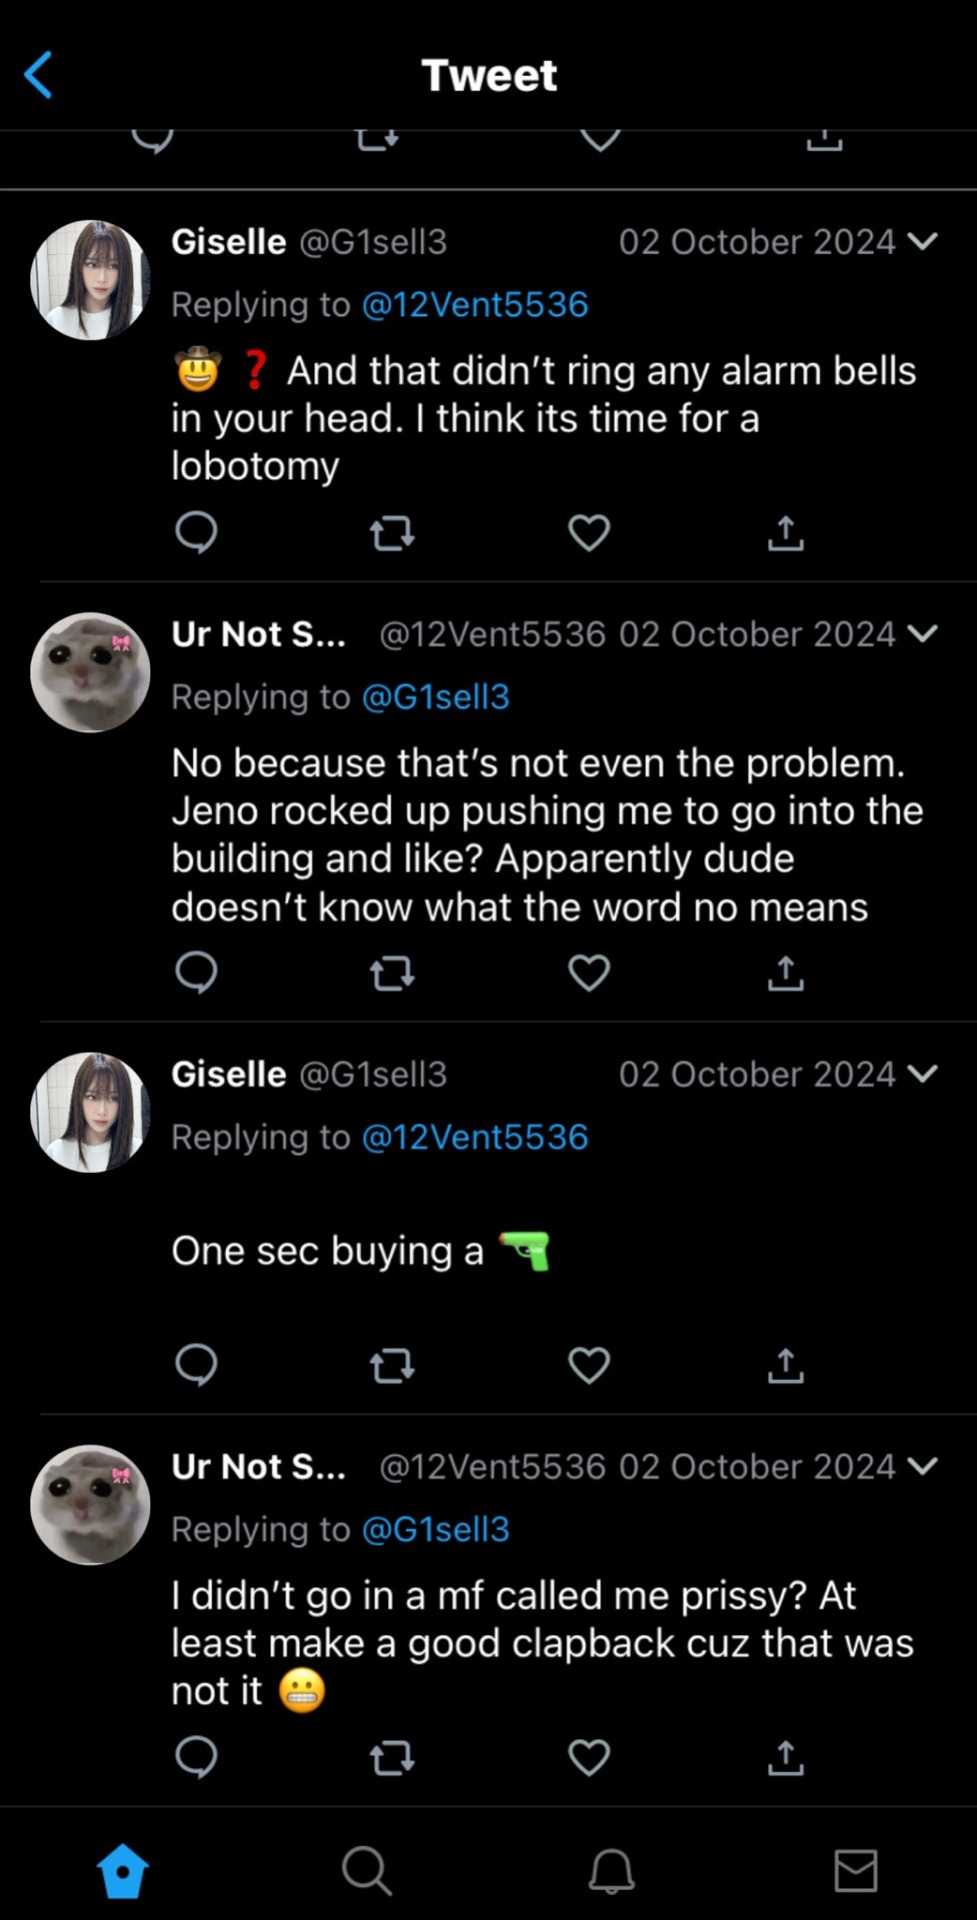The width and height of the screenshot is (977, 1920).
Task: Reply to the 'One sec buying a' tweet
Action: [x=196, y=1365]
